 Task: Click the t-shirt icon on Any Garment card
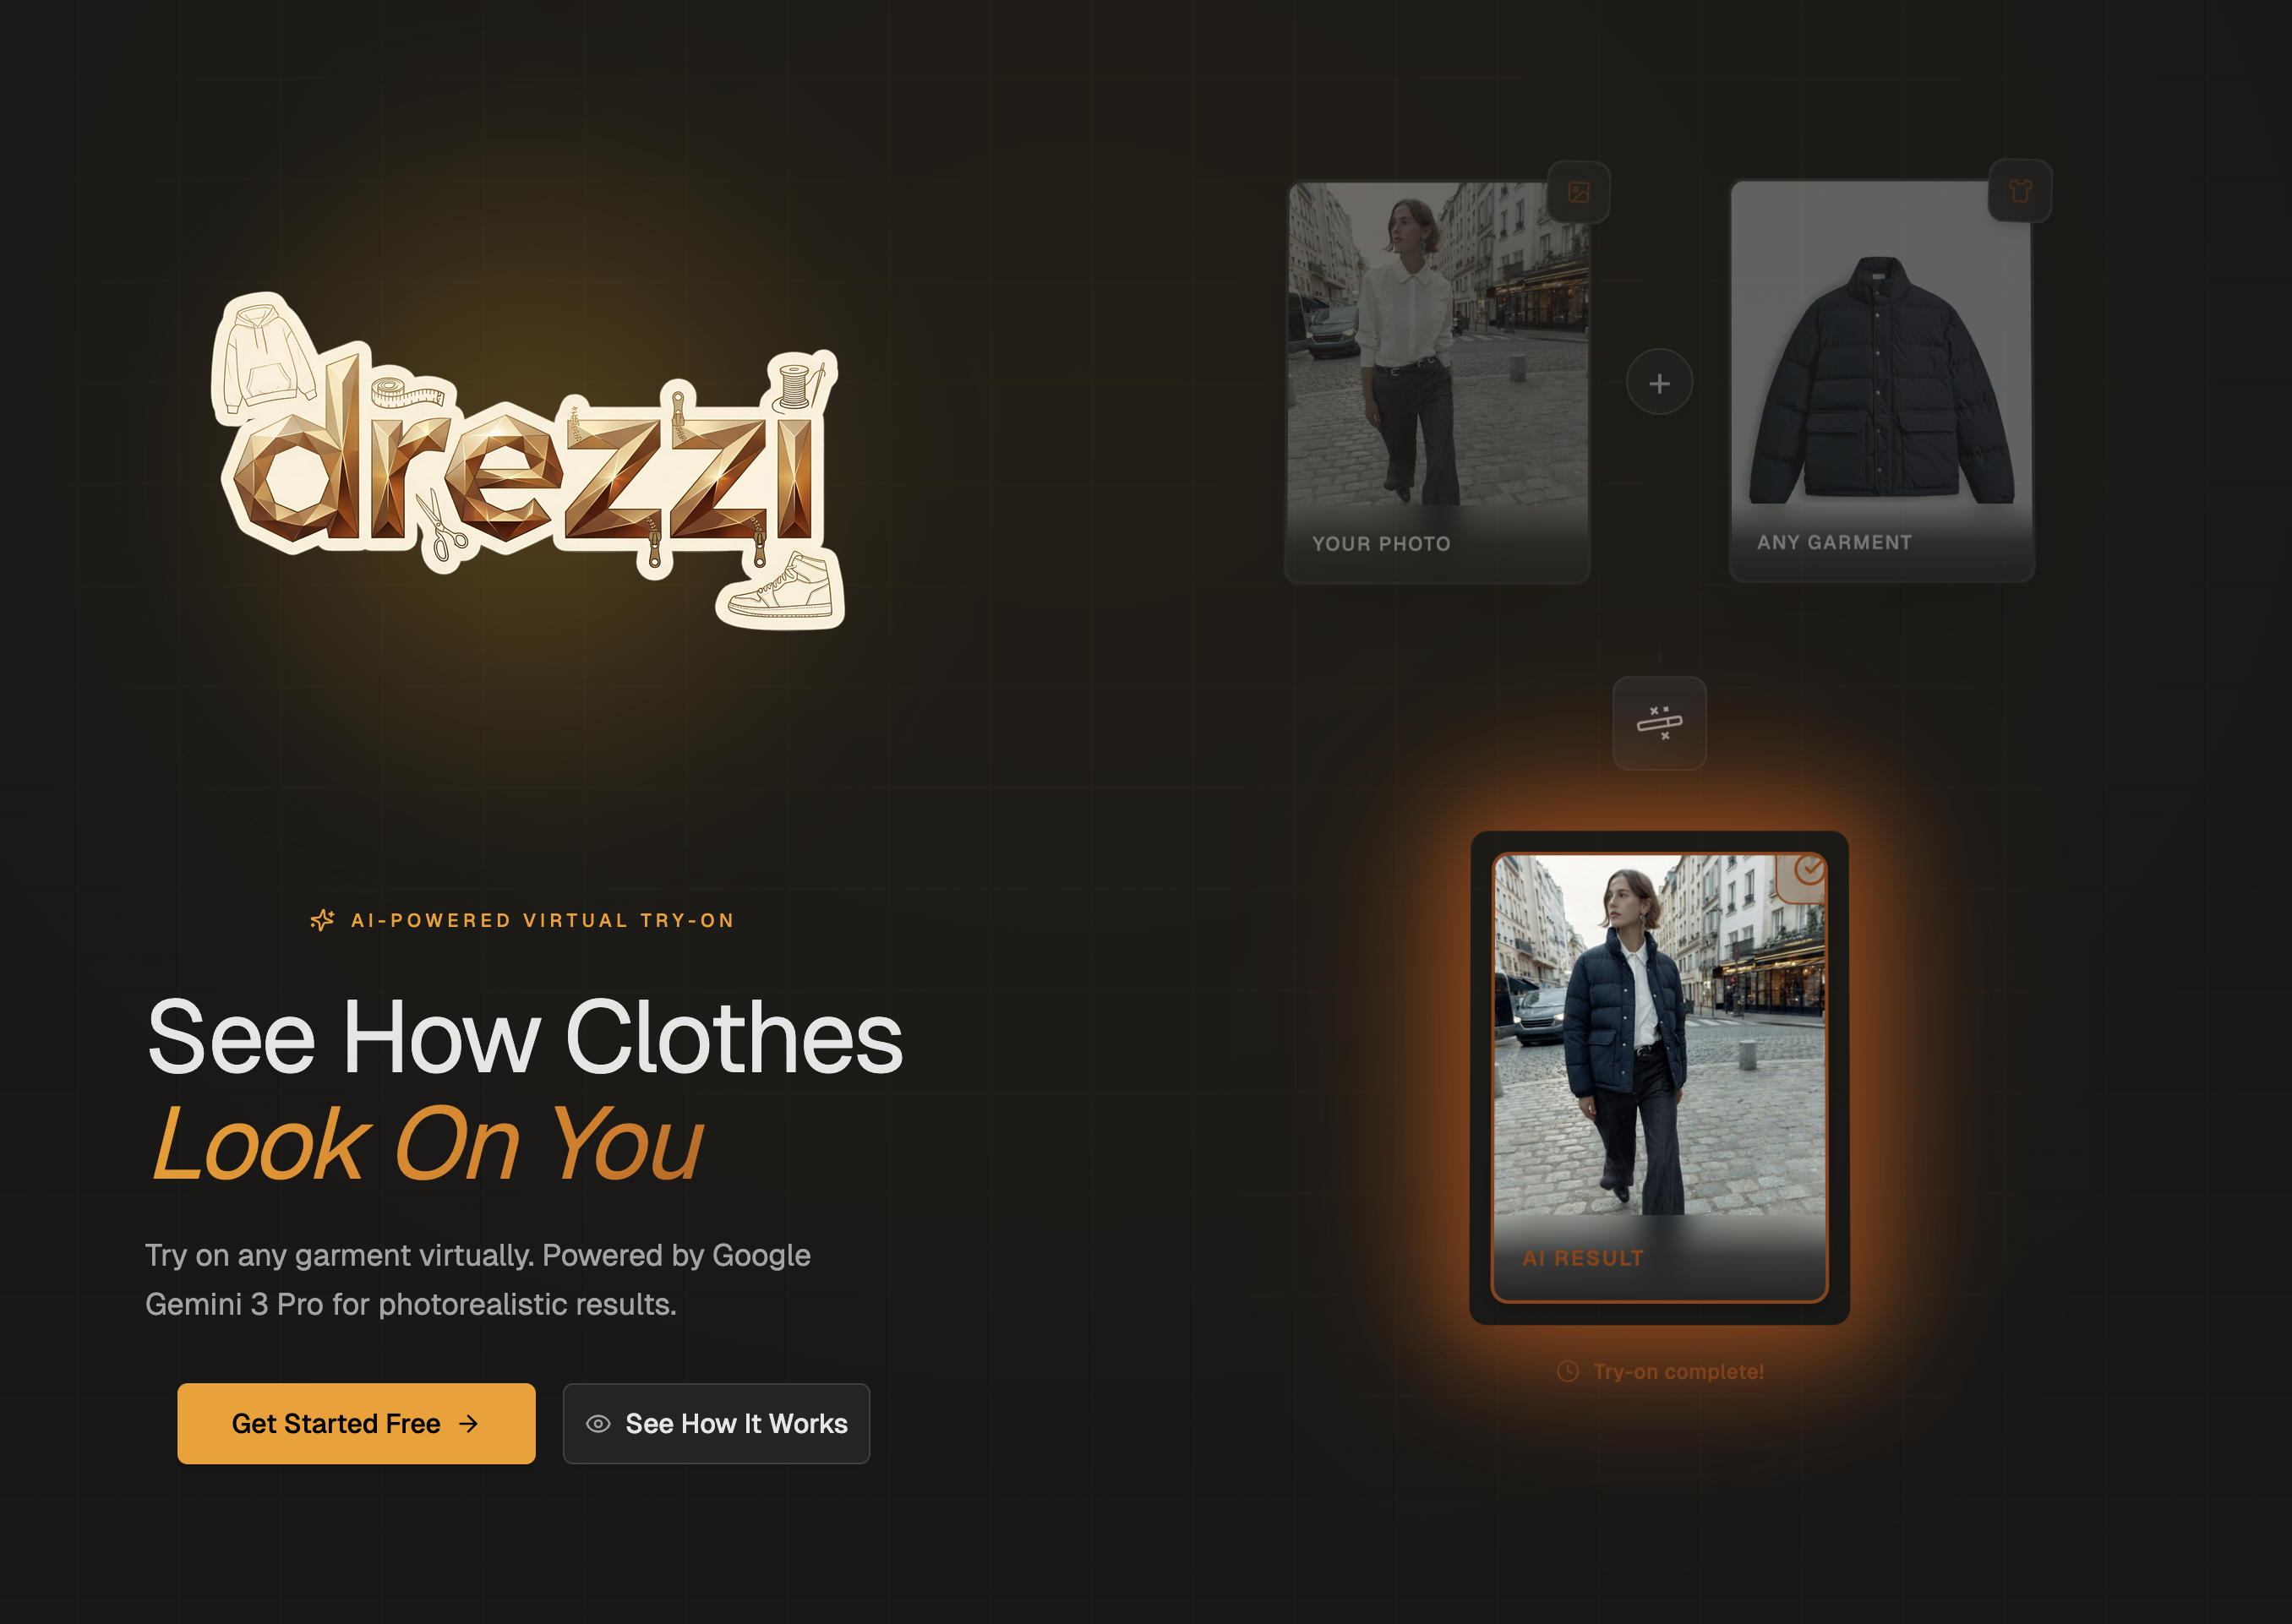click(x=2020, y=190)
